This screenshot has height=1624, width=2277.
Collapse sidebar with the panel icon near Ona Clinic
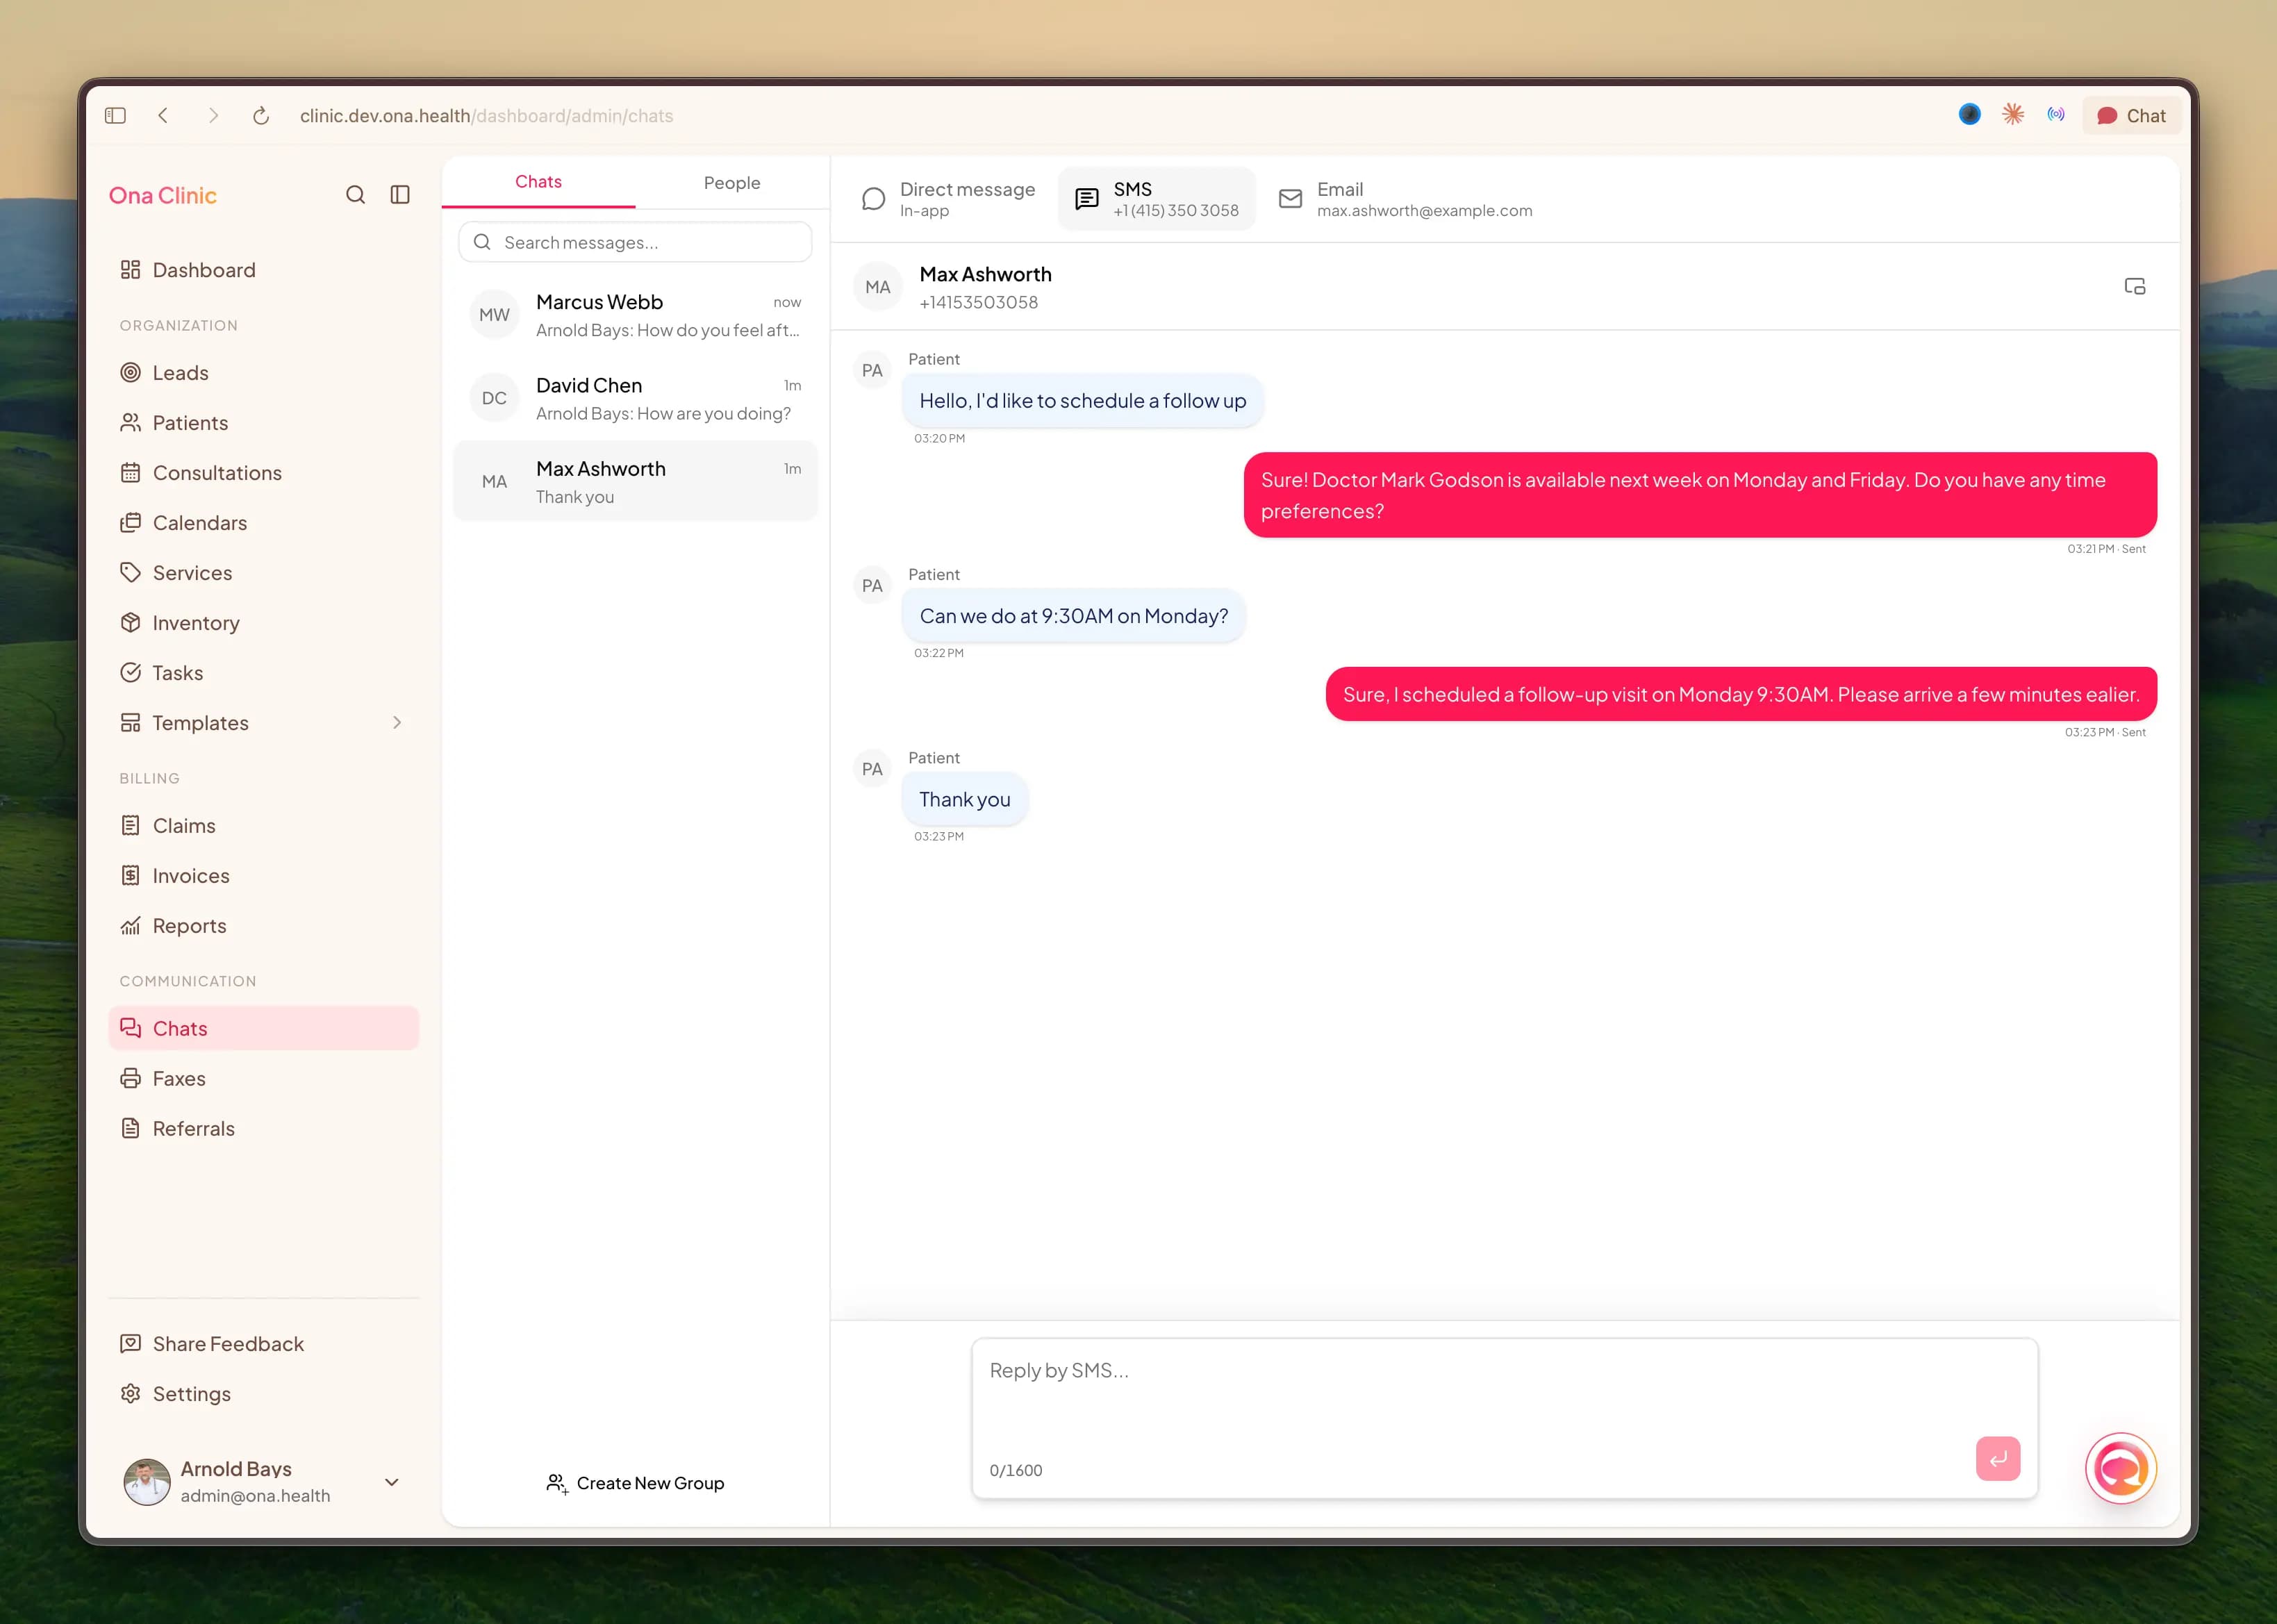(400, 195)
